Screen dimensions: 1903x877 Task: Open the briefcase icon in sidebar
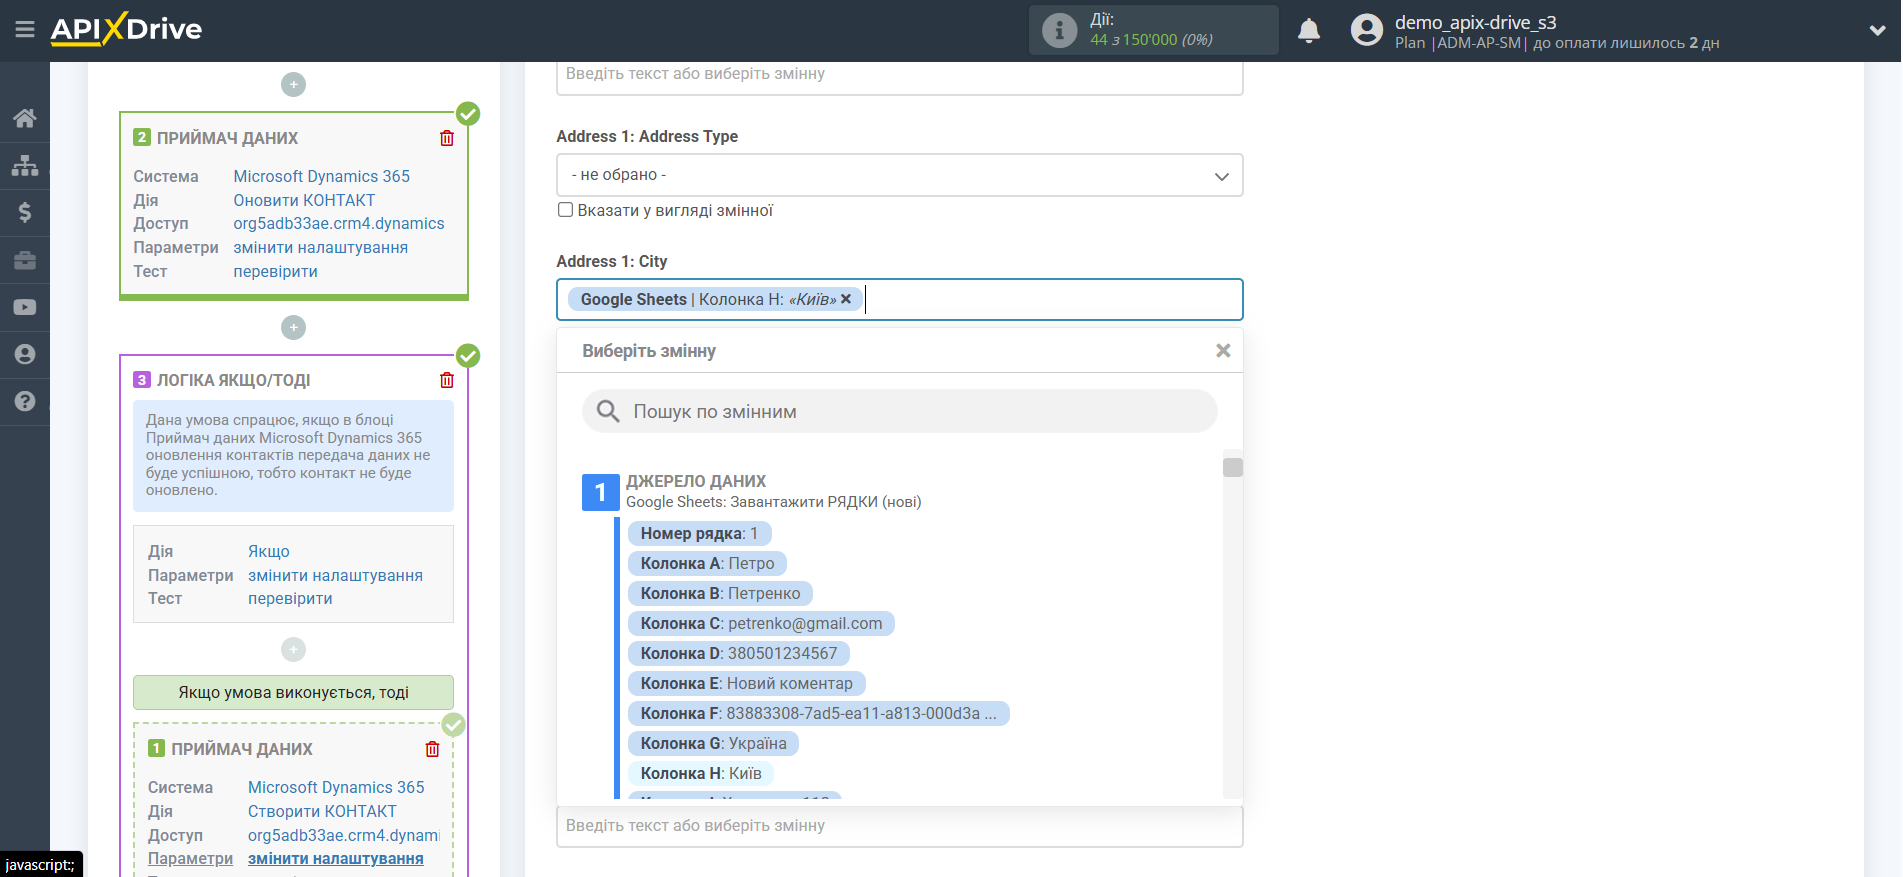click(x=25, y=260)
